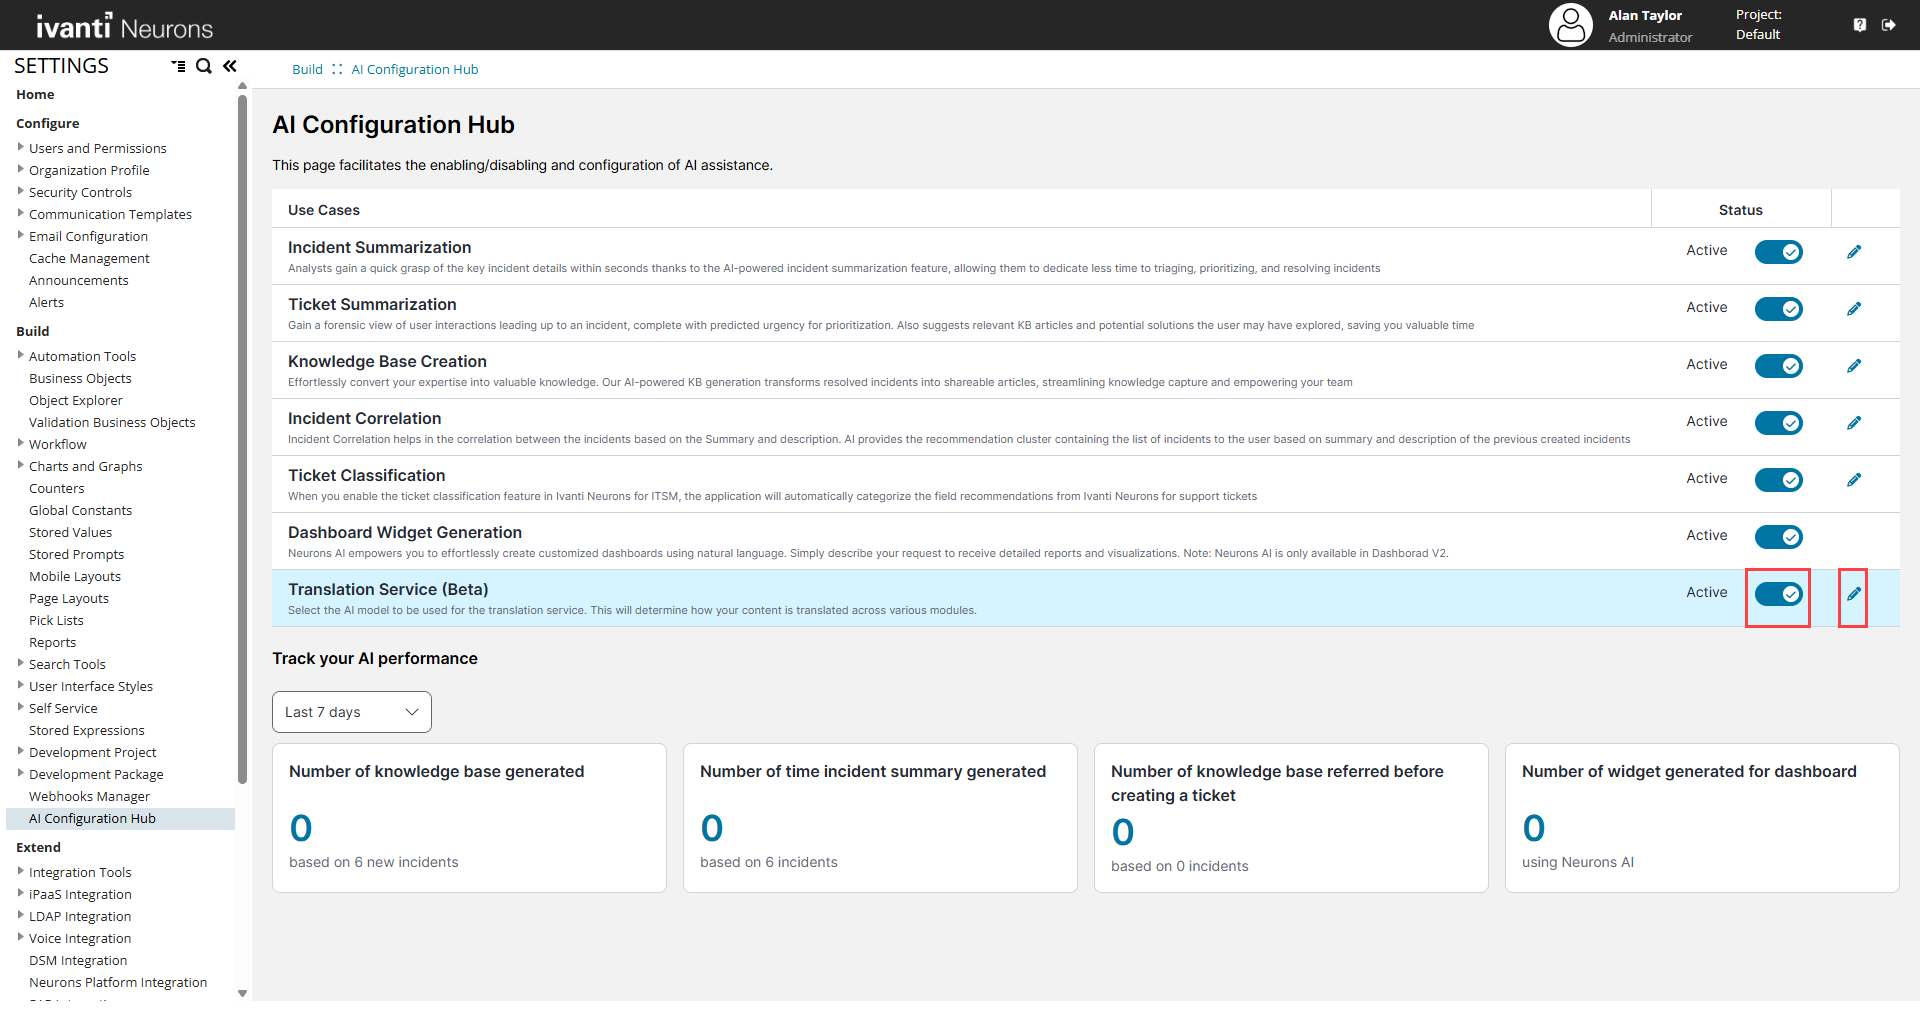Expand Development Project node

[20, 751]
